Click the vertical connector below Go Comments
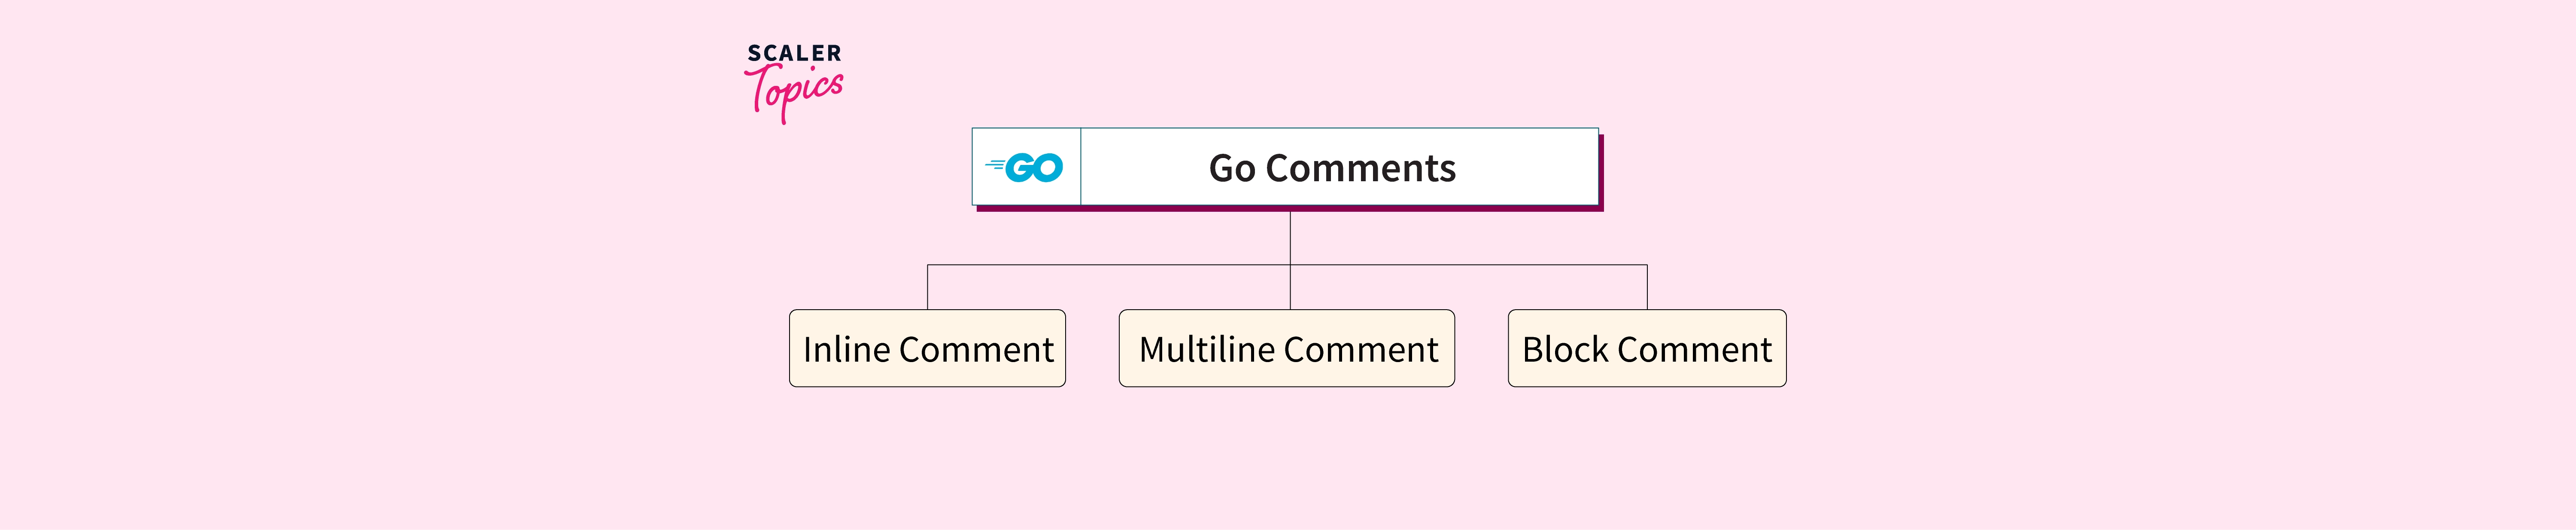Viewport: 2576px width, 530px height. pyautogui.click(x=1290, y=238)
